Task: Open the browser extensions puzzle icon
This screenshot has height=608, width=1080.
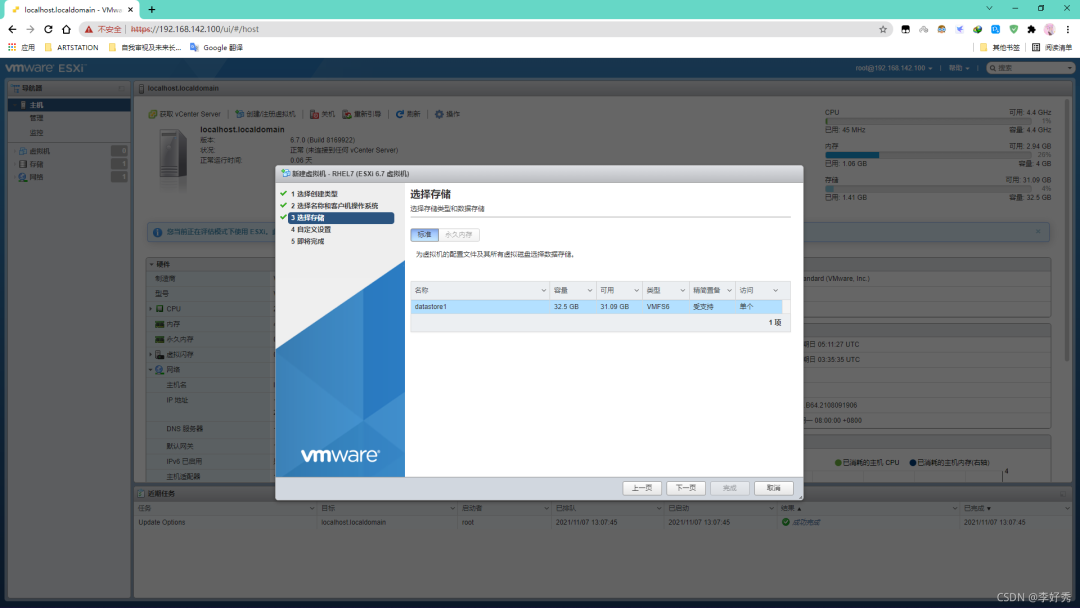Action: (1031, 29)
